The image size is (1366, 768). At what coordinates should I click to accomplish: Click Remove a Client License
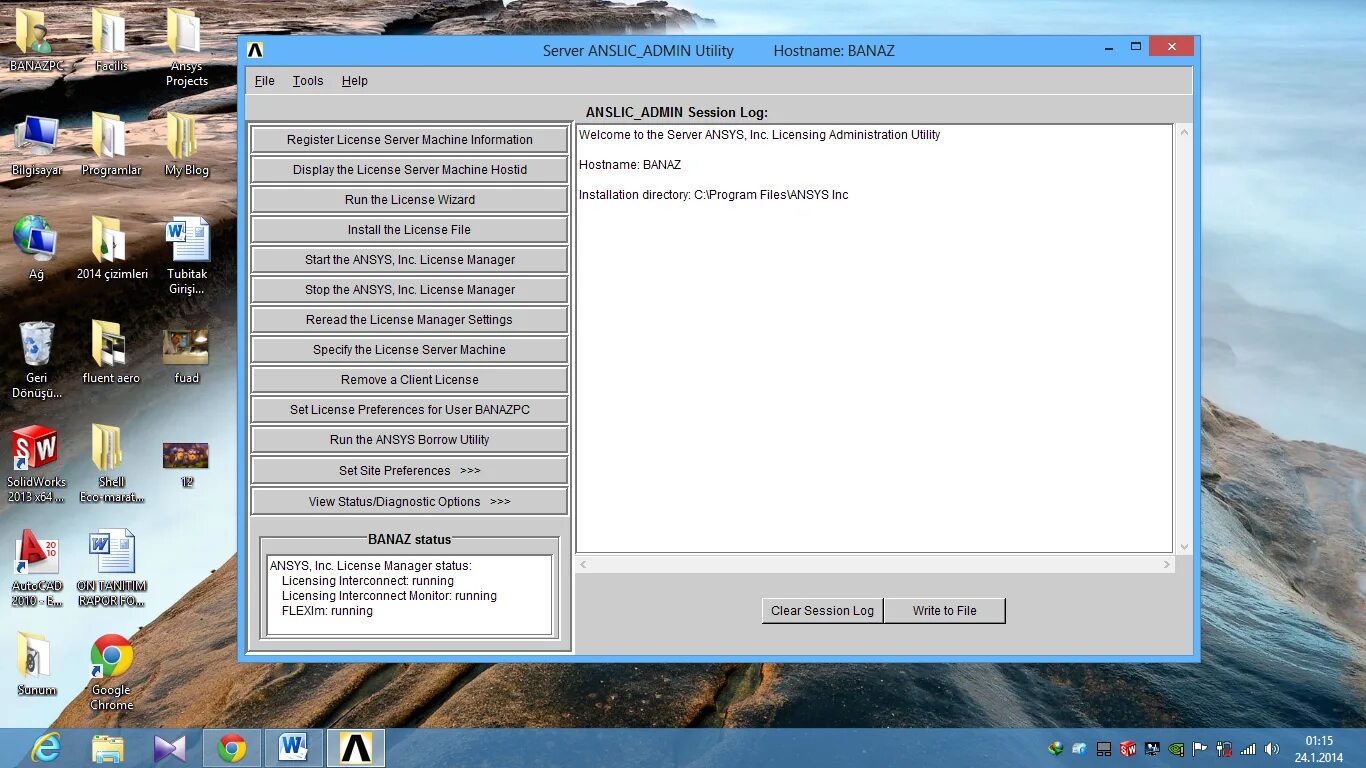pos(409,380)
